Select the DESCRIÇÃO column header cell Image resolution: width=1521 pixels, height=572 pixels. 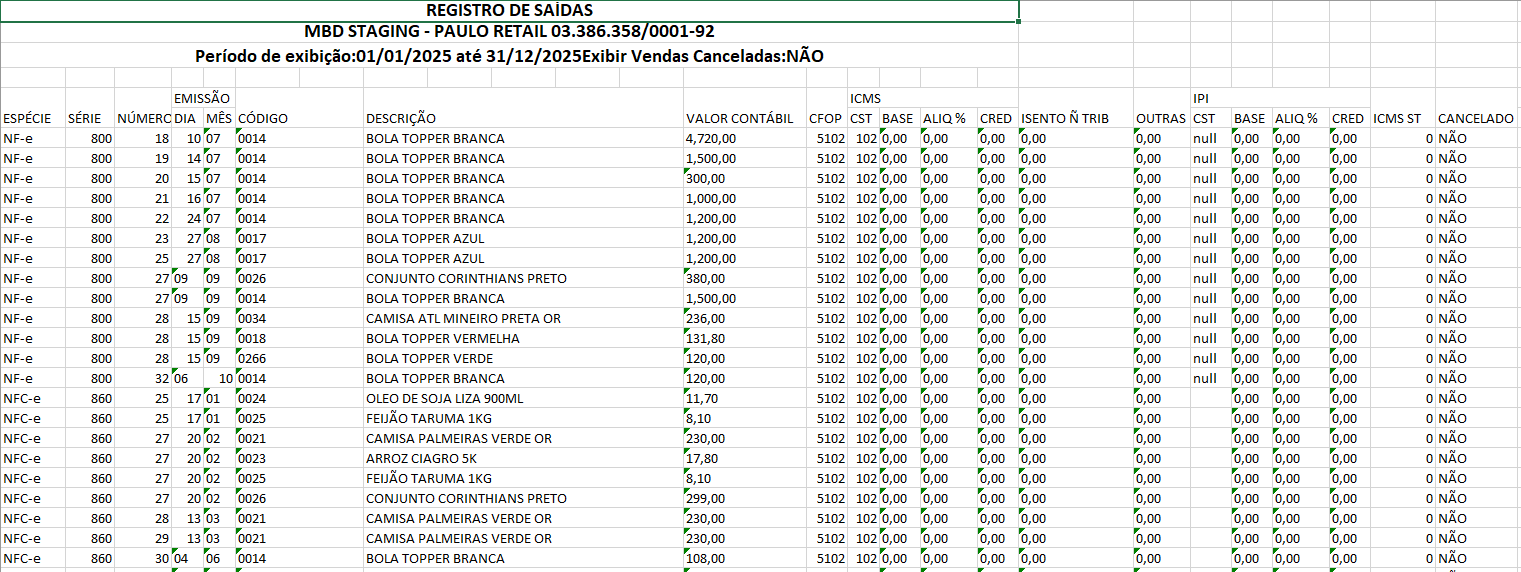point(401,118)
